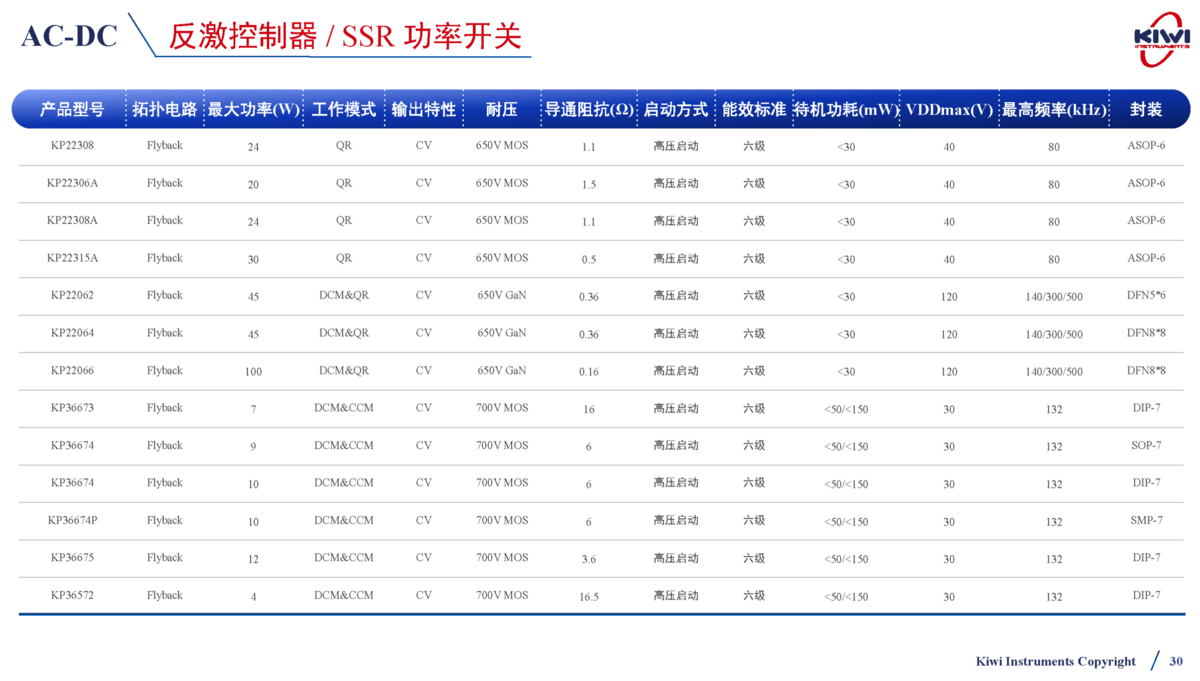Click the 工作模式 header cell
The height and width of the screenshot is (681, 1200).
(x=343, y=109)
